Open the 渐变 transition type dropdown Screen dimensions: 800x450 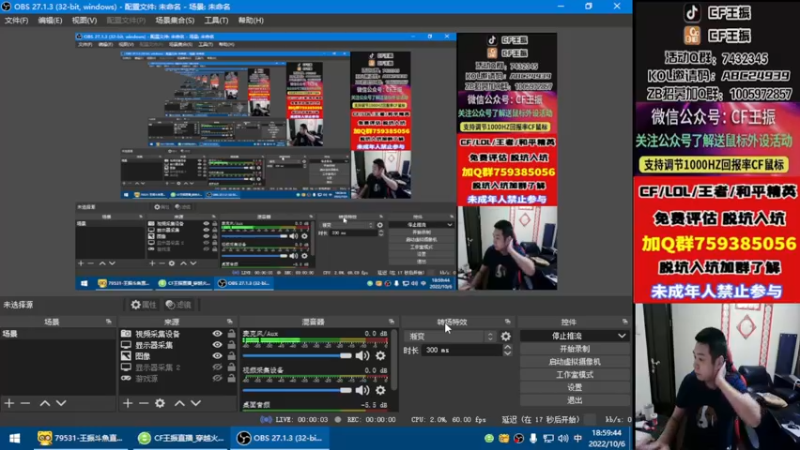coord(451,336)
